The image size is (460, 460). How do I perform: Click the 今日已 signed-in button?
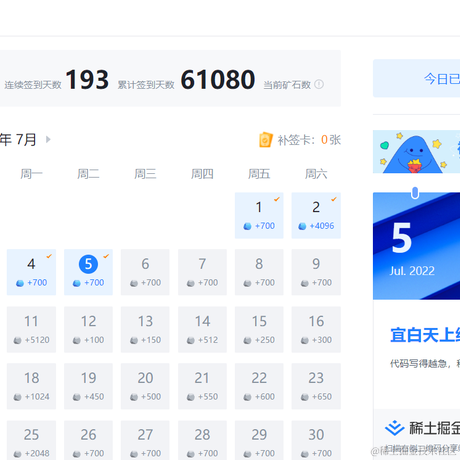pos(417,79)
